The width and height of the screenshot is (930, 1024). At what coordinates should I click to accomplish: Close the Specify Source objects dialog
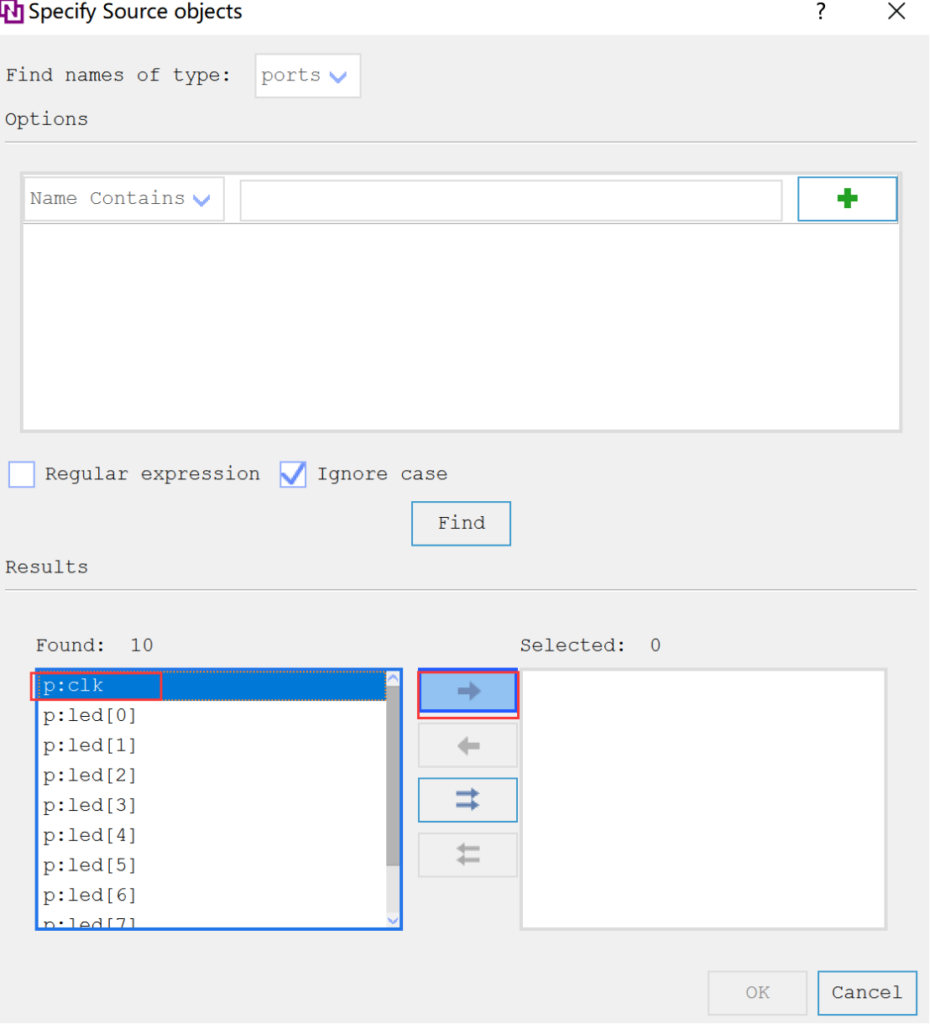pyautogui.click(x=896, y=13)
